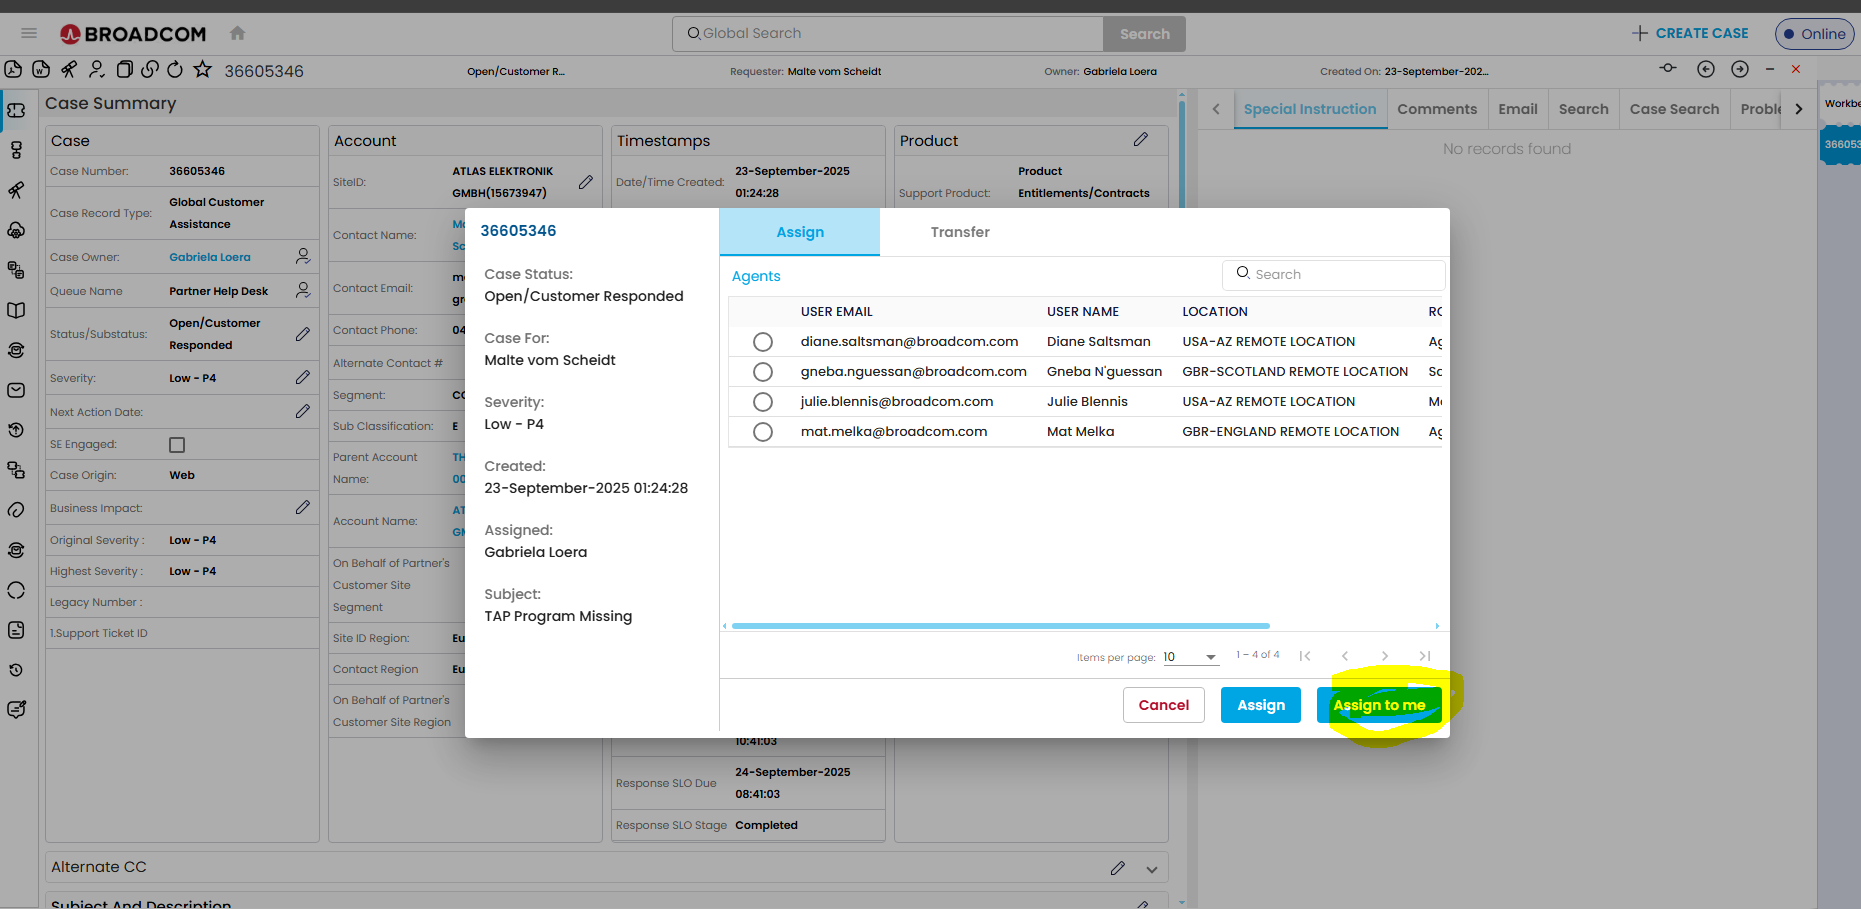Go to previous page of agents

pyautogui.click(x=1345, y=656)
